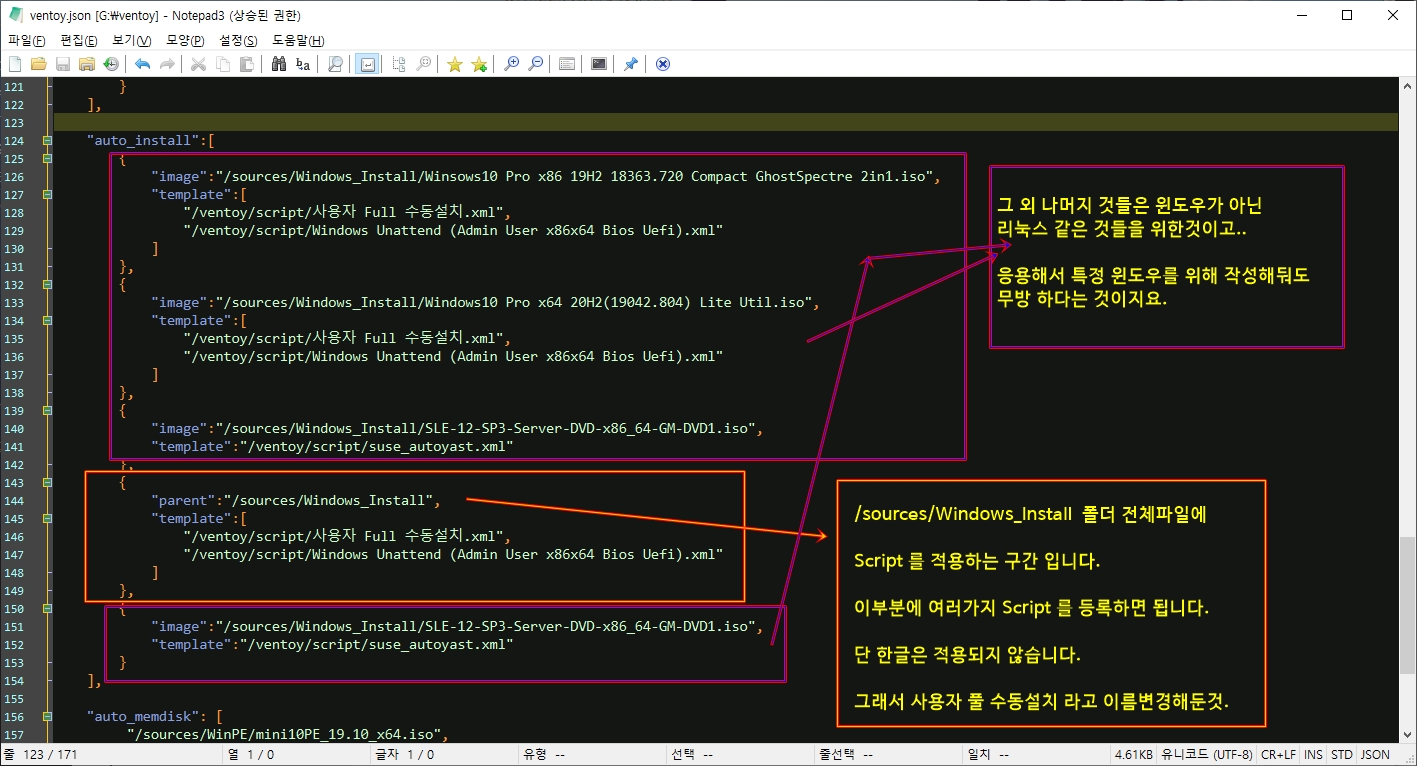1417x766 pixels.
Task: Open the 보기(V) menu
Action: (x=132, y=41)
